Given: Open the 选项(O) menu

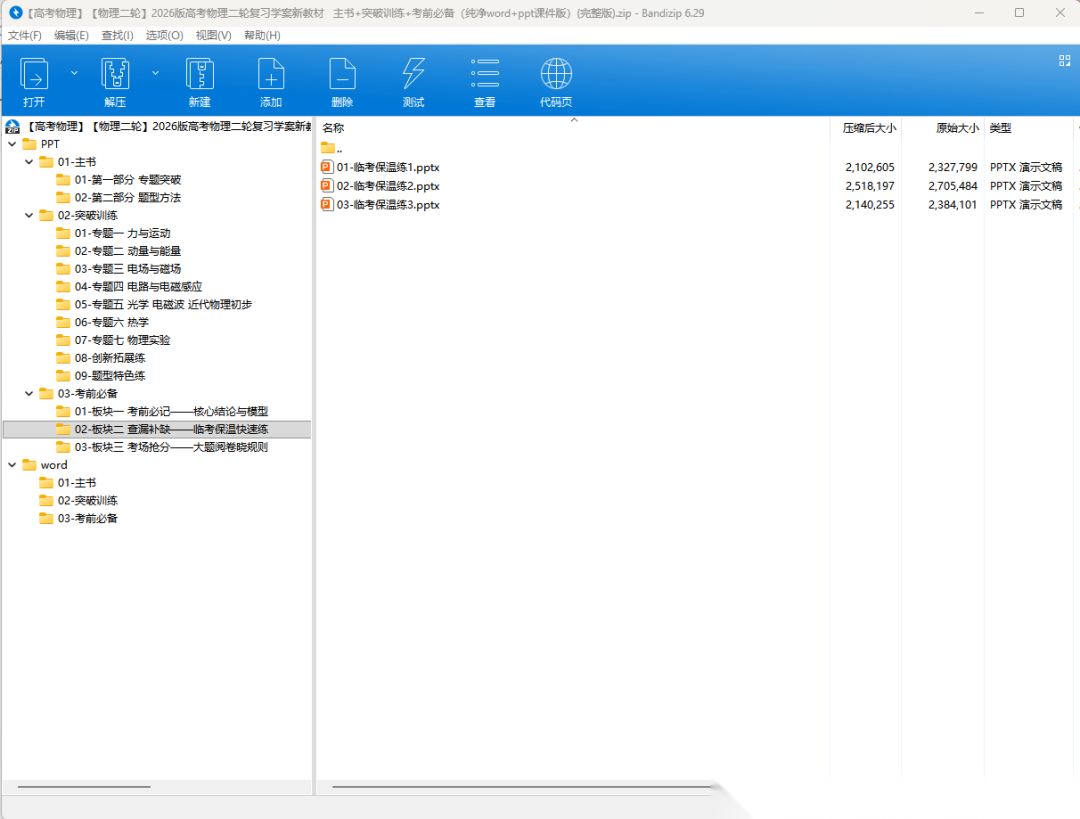Looking at the screenshot, I should tap(164, 35).
